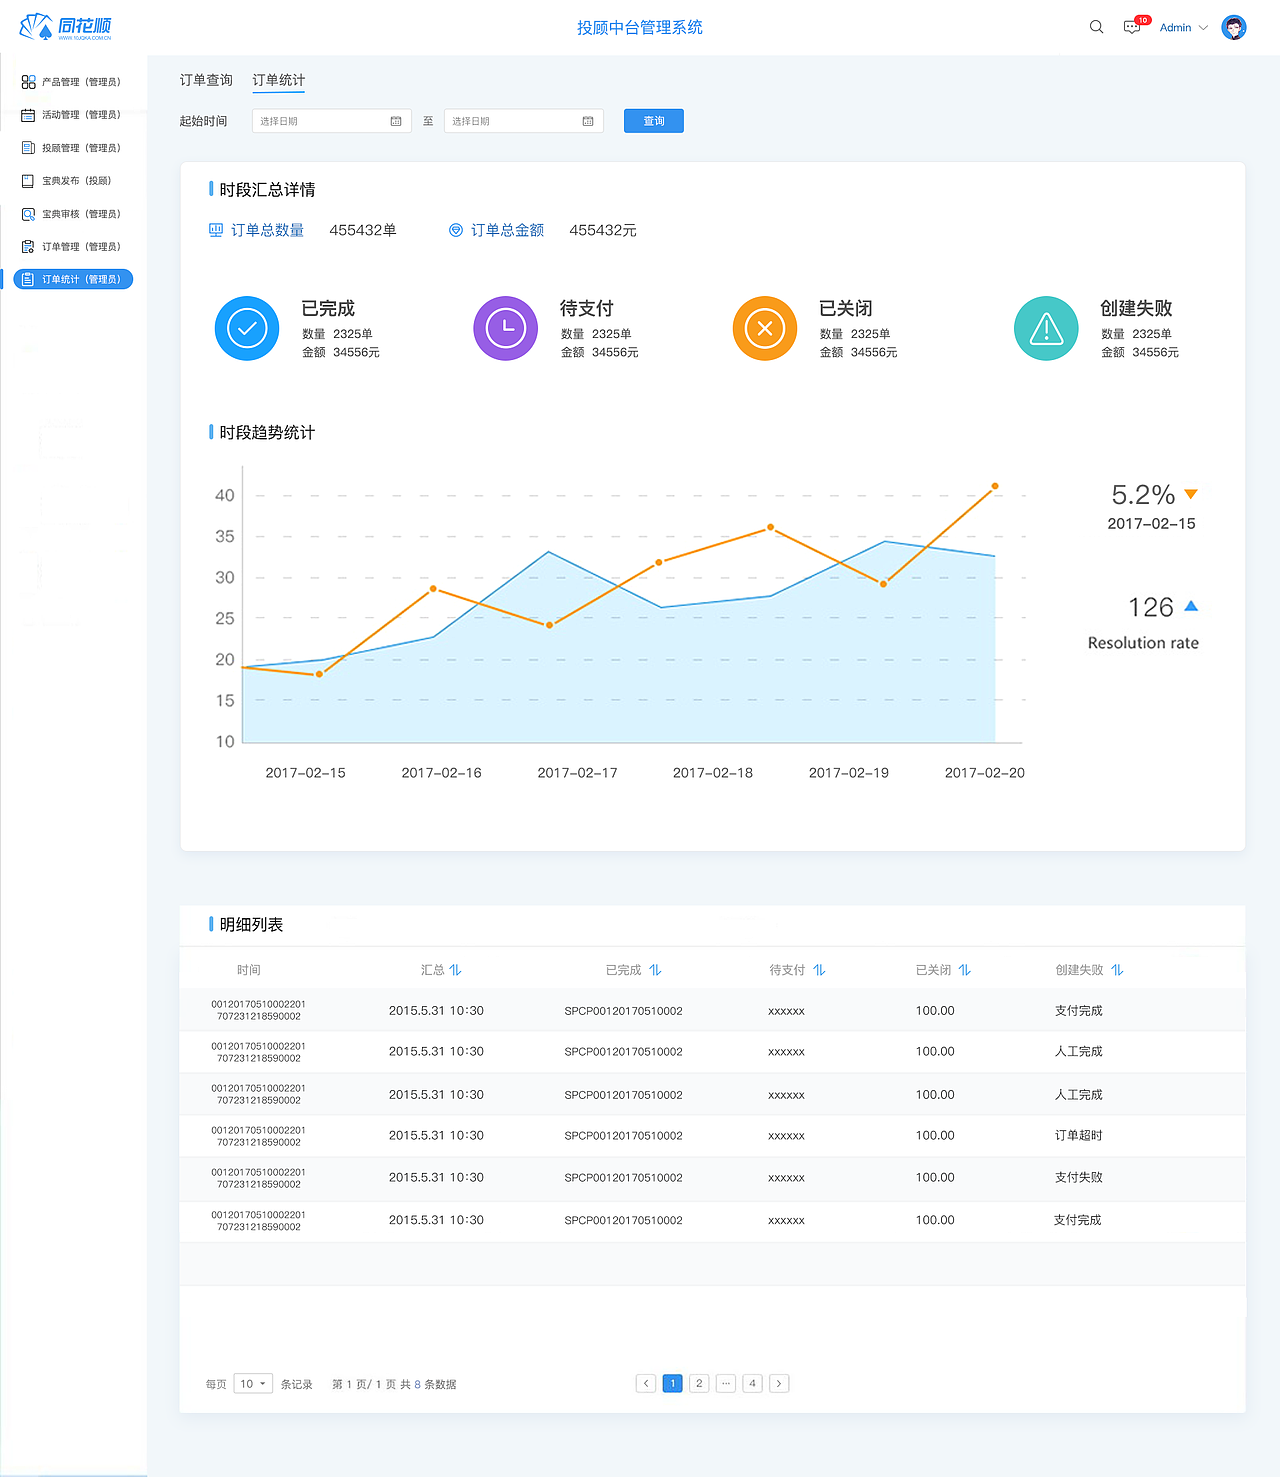Viewport: 1280px width, 1477px height.
Task: Open 产品管理 (管理员) sidebar item
Action: 72,82
